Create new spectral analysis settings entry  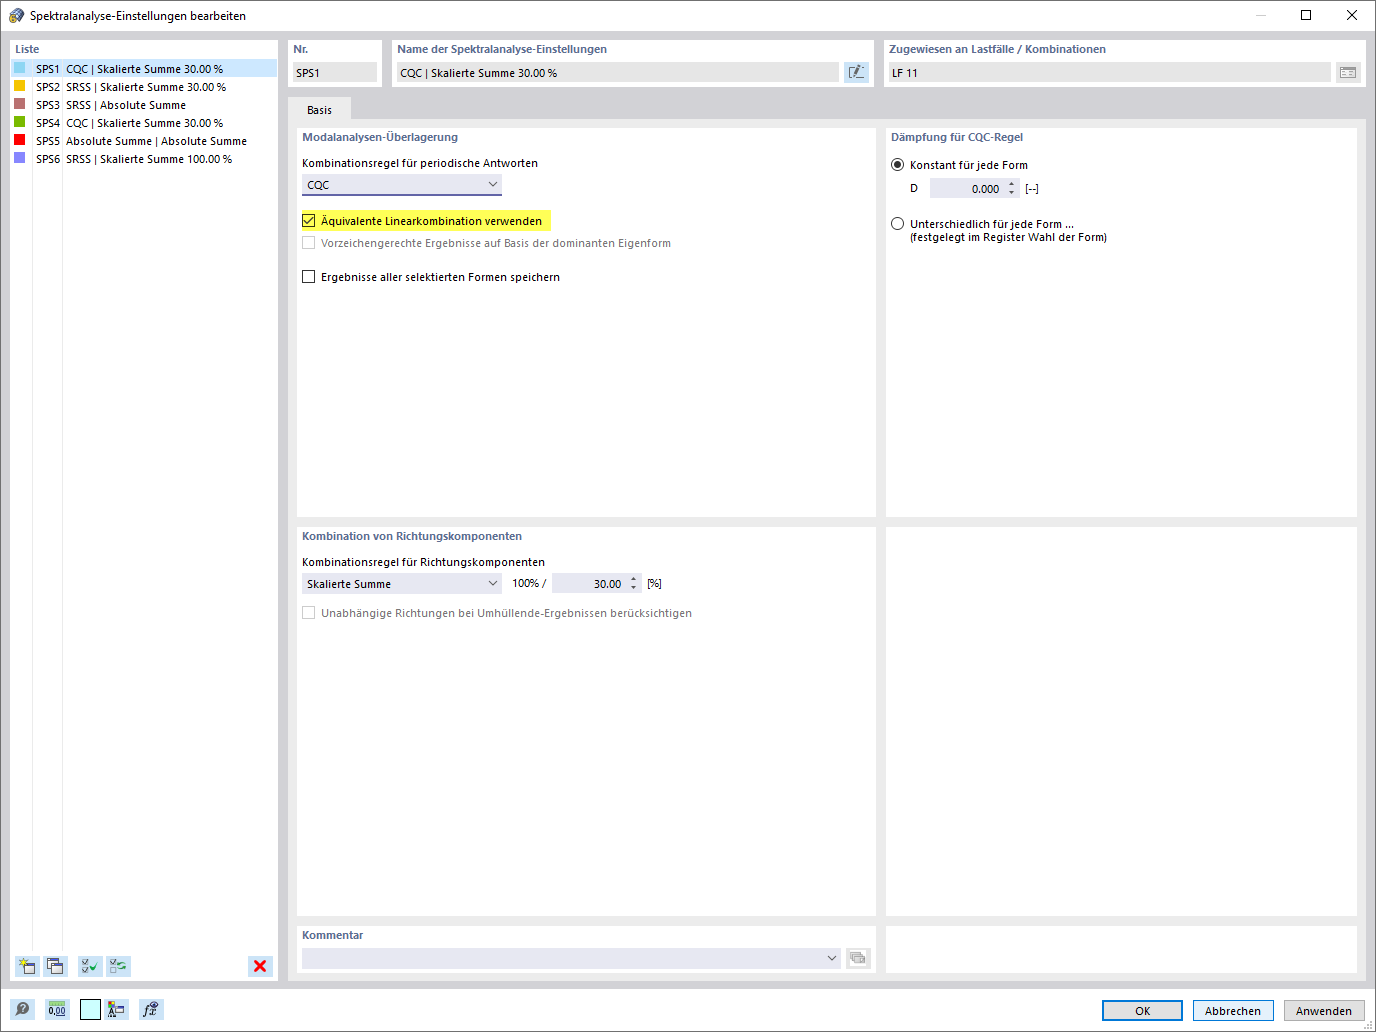[27, 966]
